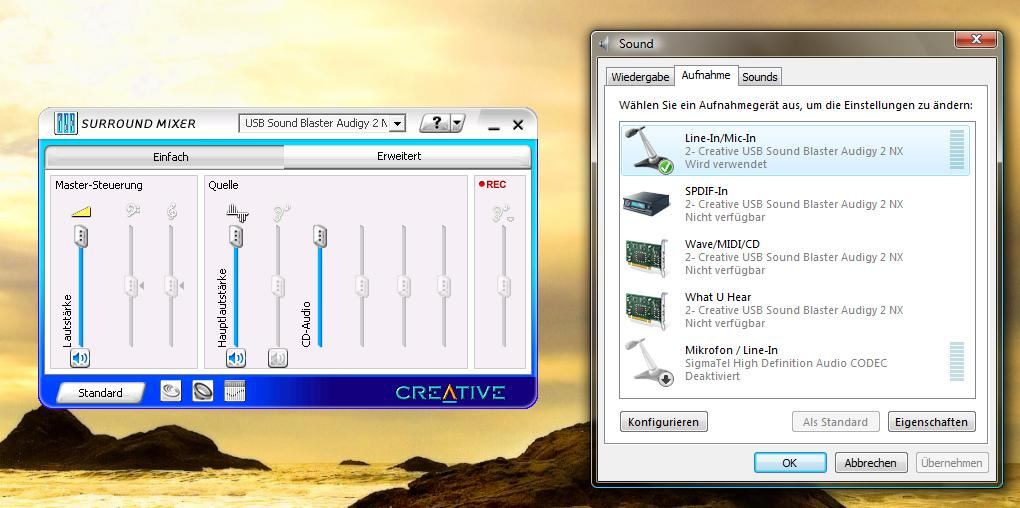Click the Wave/MIDI/CD sound card icon

pyautogui.click(x=647, y=256)
